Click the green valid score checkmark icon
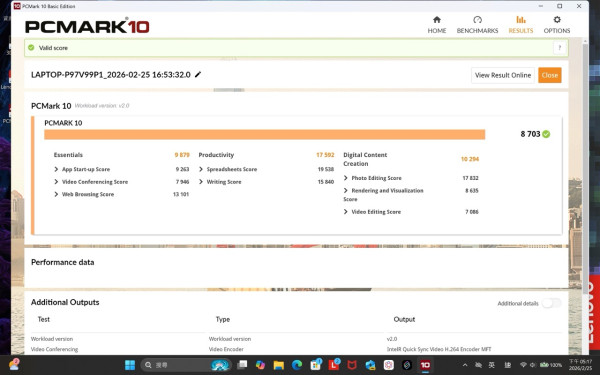600x375 pixels. (x=31, y=48)
